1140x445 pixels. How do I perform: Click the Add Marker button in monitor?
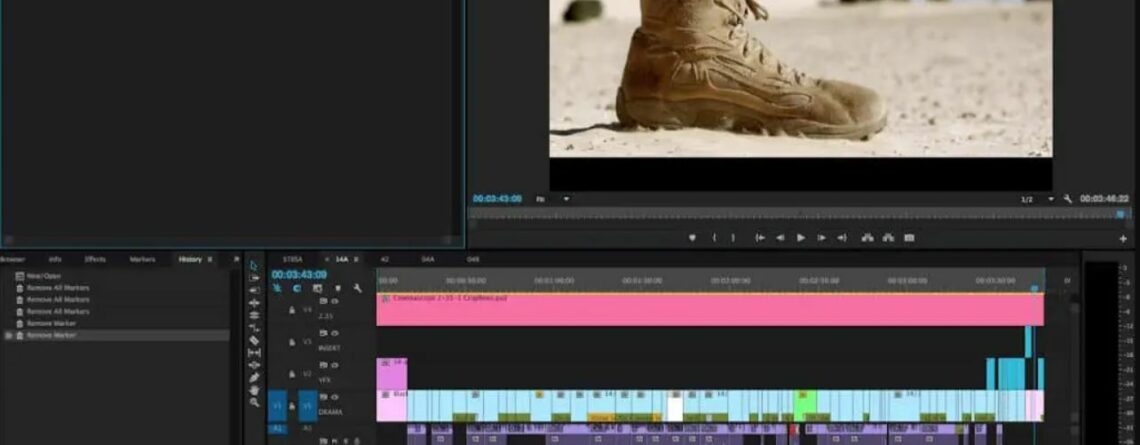pos(691,238)
